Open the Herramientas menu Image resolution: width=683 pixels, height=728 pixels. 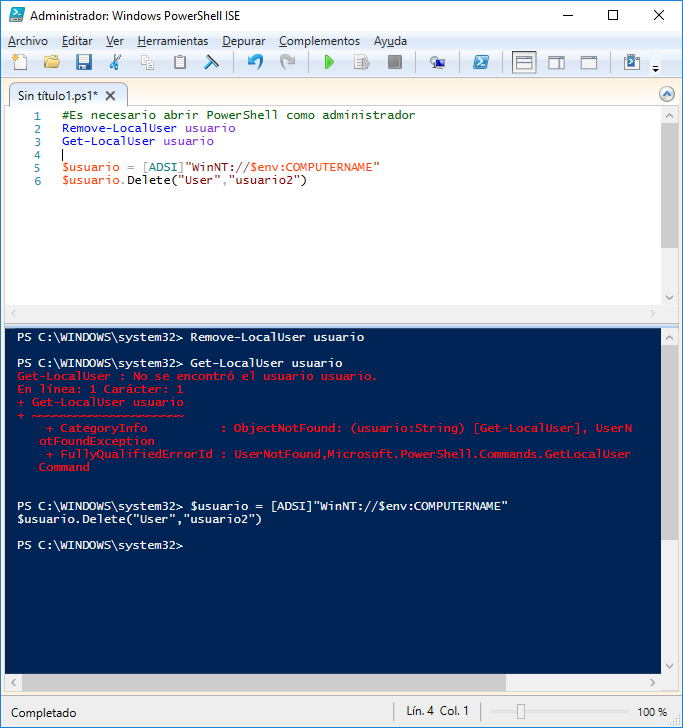point(173,41)
